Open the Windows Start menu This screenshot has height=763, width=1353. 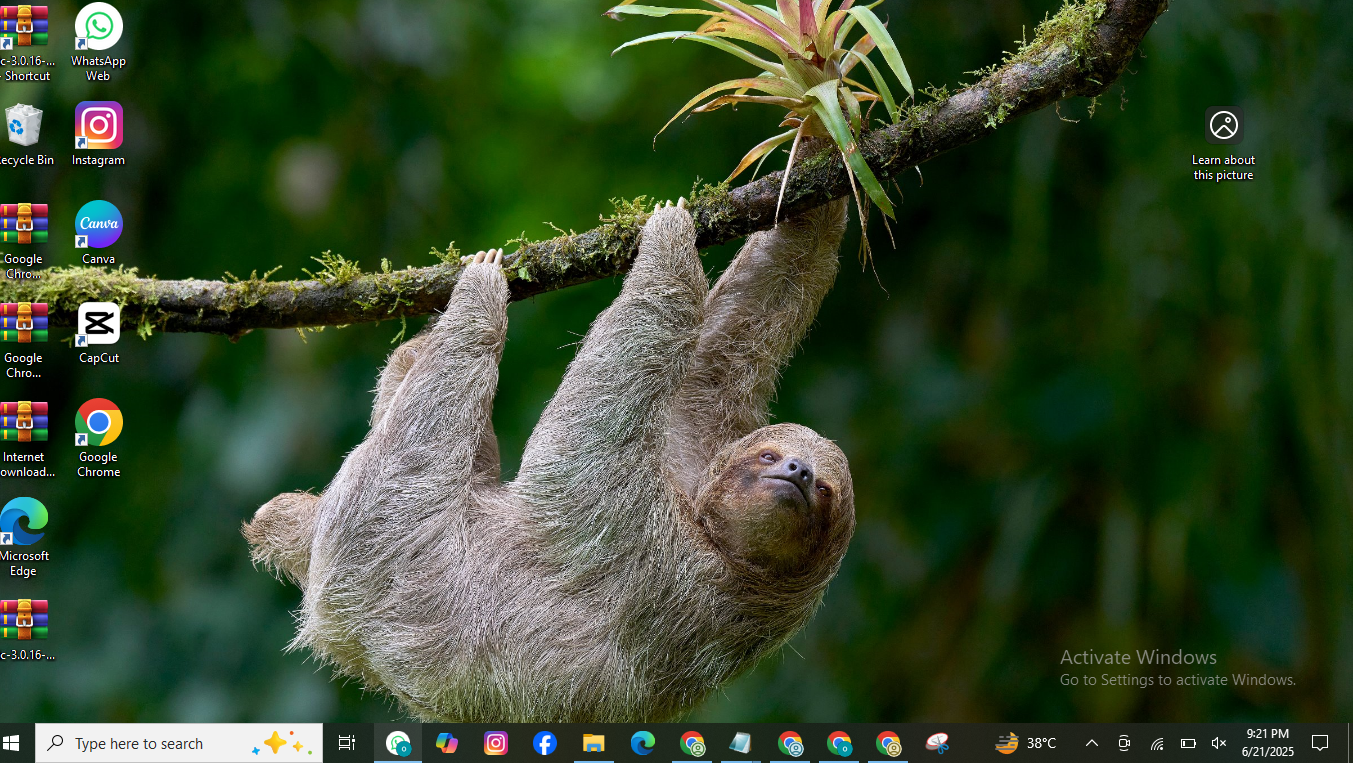[x=12, y=743]
